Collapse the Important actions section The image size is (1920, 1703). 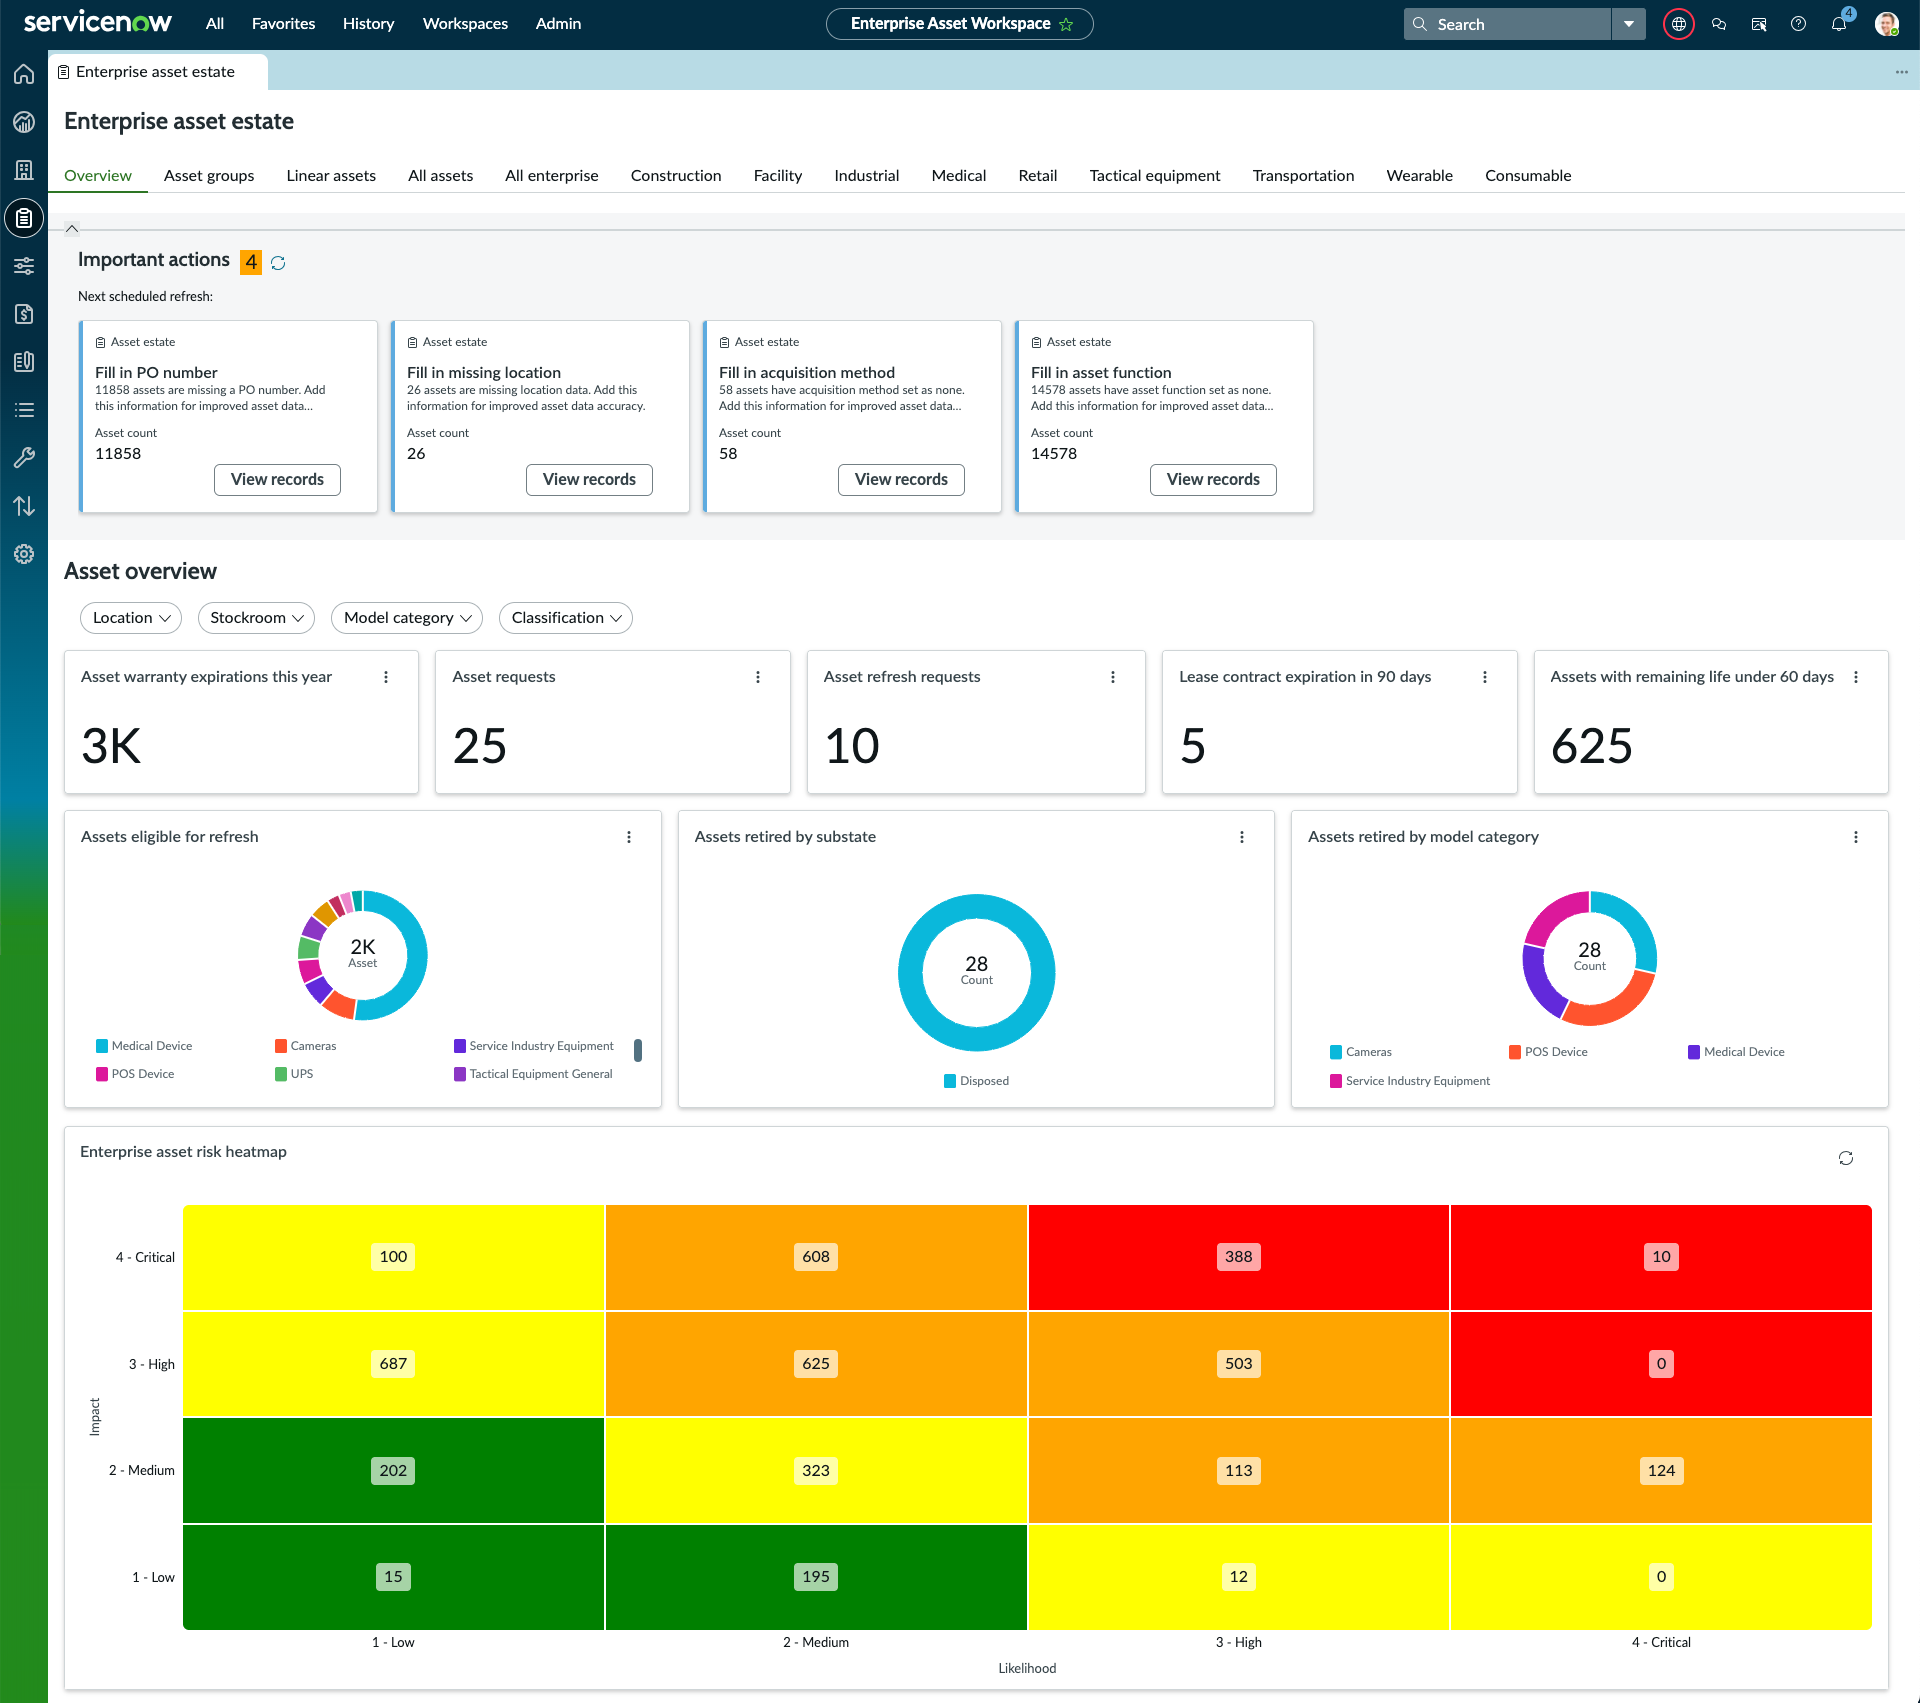[x=72, y=229]
